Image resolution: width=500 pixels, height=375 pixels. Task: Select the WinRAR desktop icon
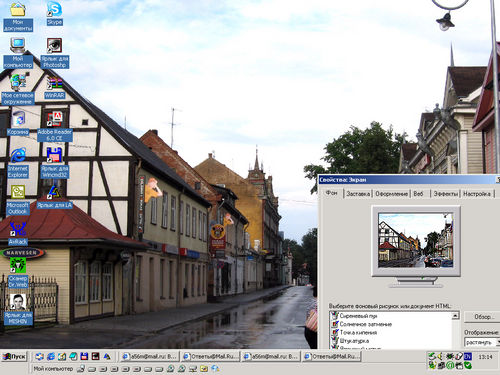tap(54, 88)
